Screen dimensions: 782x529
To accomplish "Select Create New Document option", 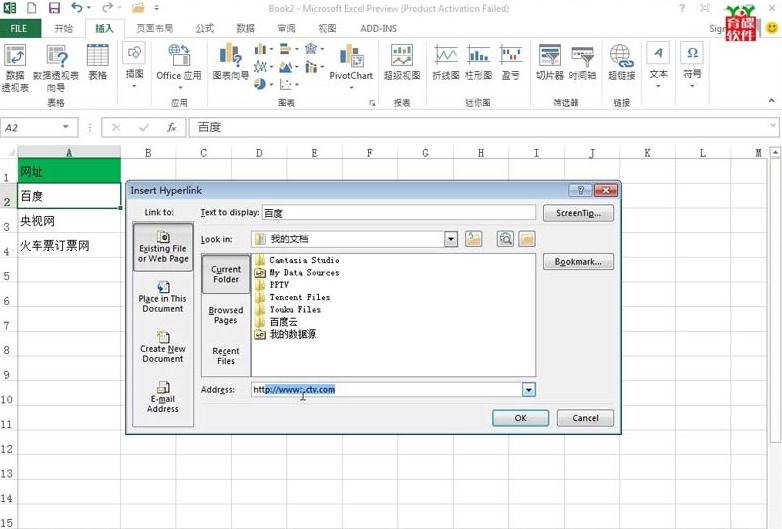I will point(163,347).
